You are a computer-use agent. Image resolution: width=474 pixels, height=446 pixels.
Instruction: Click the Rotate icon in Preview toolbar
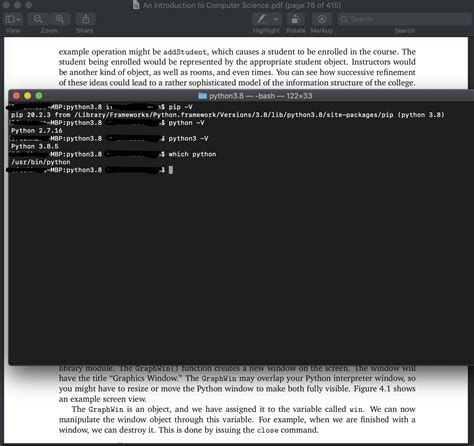tap(295, 19)
